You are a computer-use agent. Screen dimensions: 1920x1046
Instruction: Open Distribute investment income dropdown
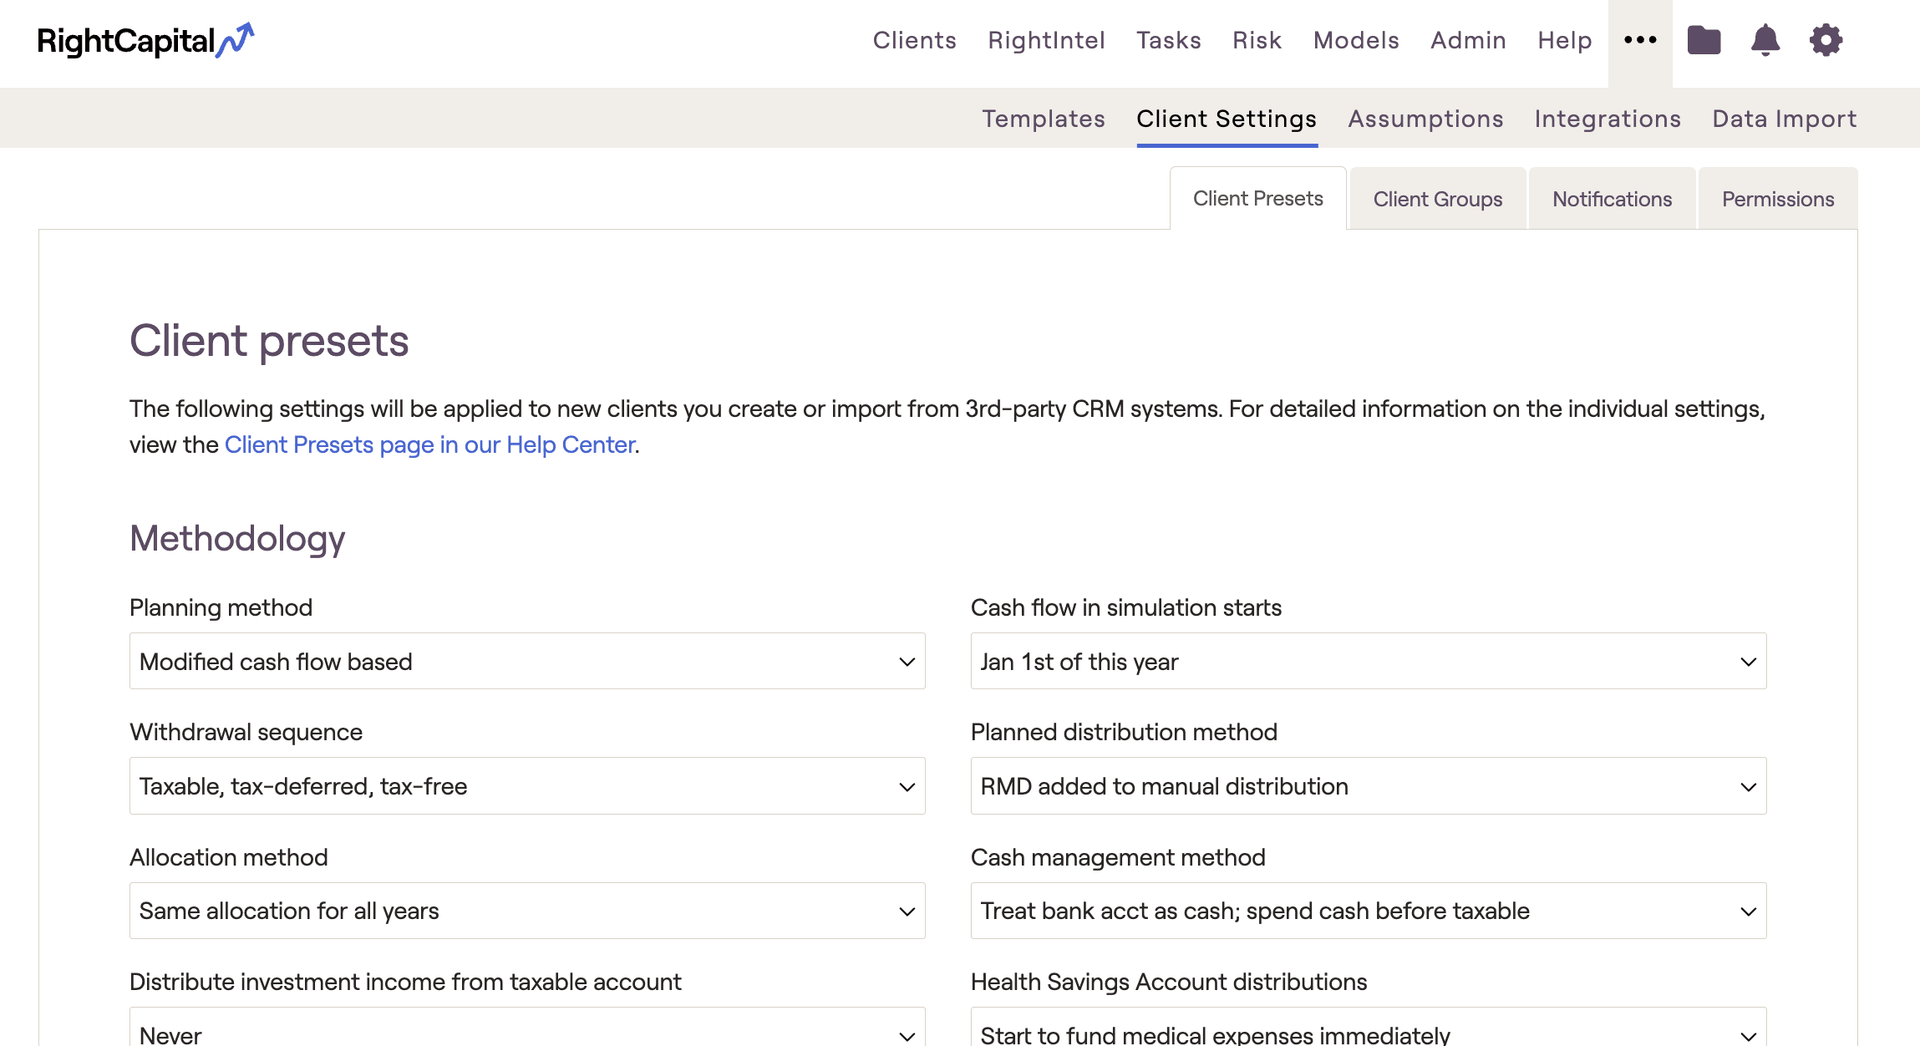click(x=527, y=1030)
